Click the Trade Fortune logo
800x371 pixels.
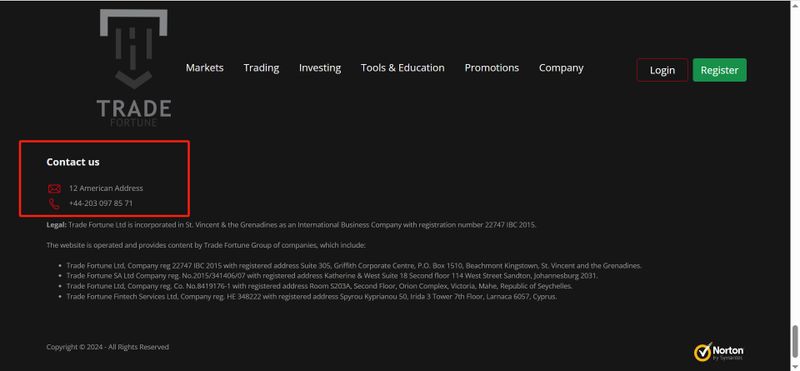134,68
